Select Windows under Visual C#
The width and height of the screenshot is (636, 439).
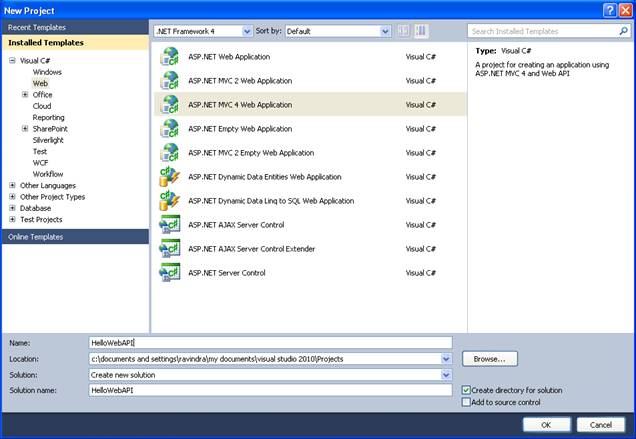coord(47,72)
